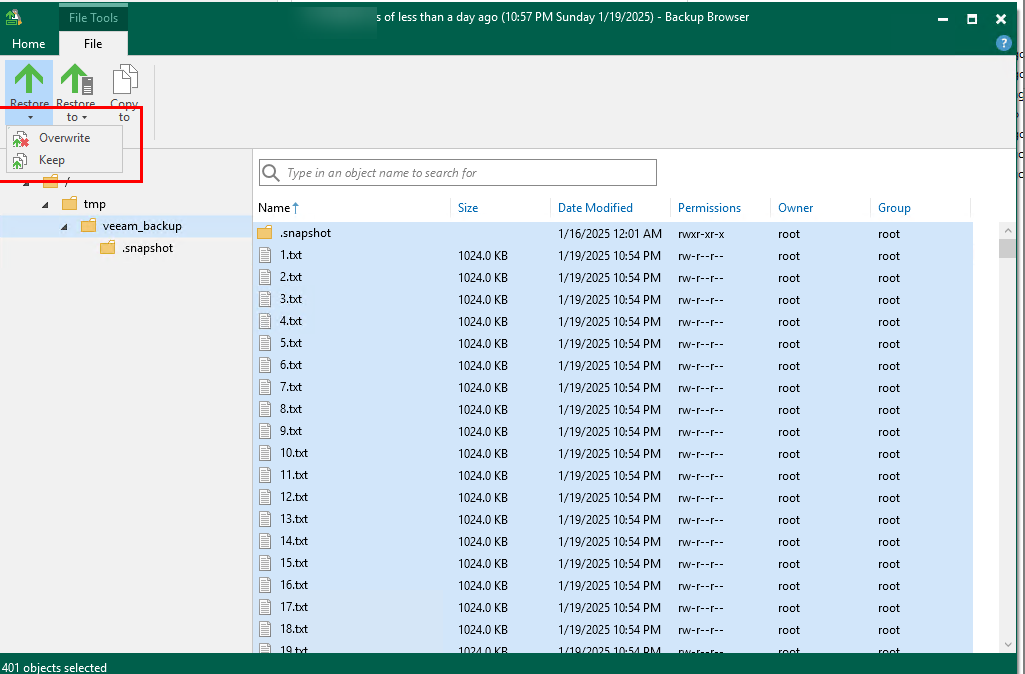Select Overwrite from the Restore menu
1025x674 pixels.
click(x=64, y=138)
